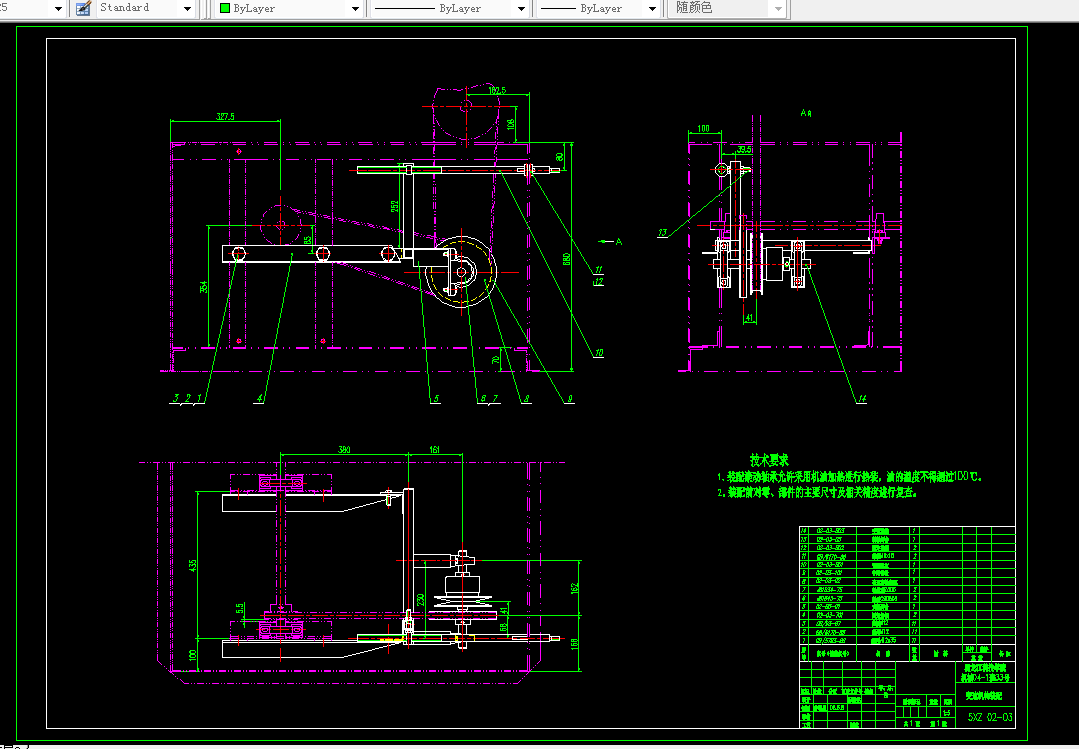Screen dimensions: 1079x749
Task: Select the 182.5 dimension near the top pulley
Action: [497, 90]
